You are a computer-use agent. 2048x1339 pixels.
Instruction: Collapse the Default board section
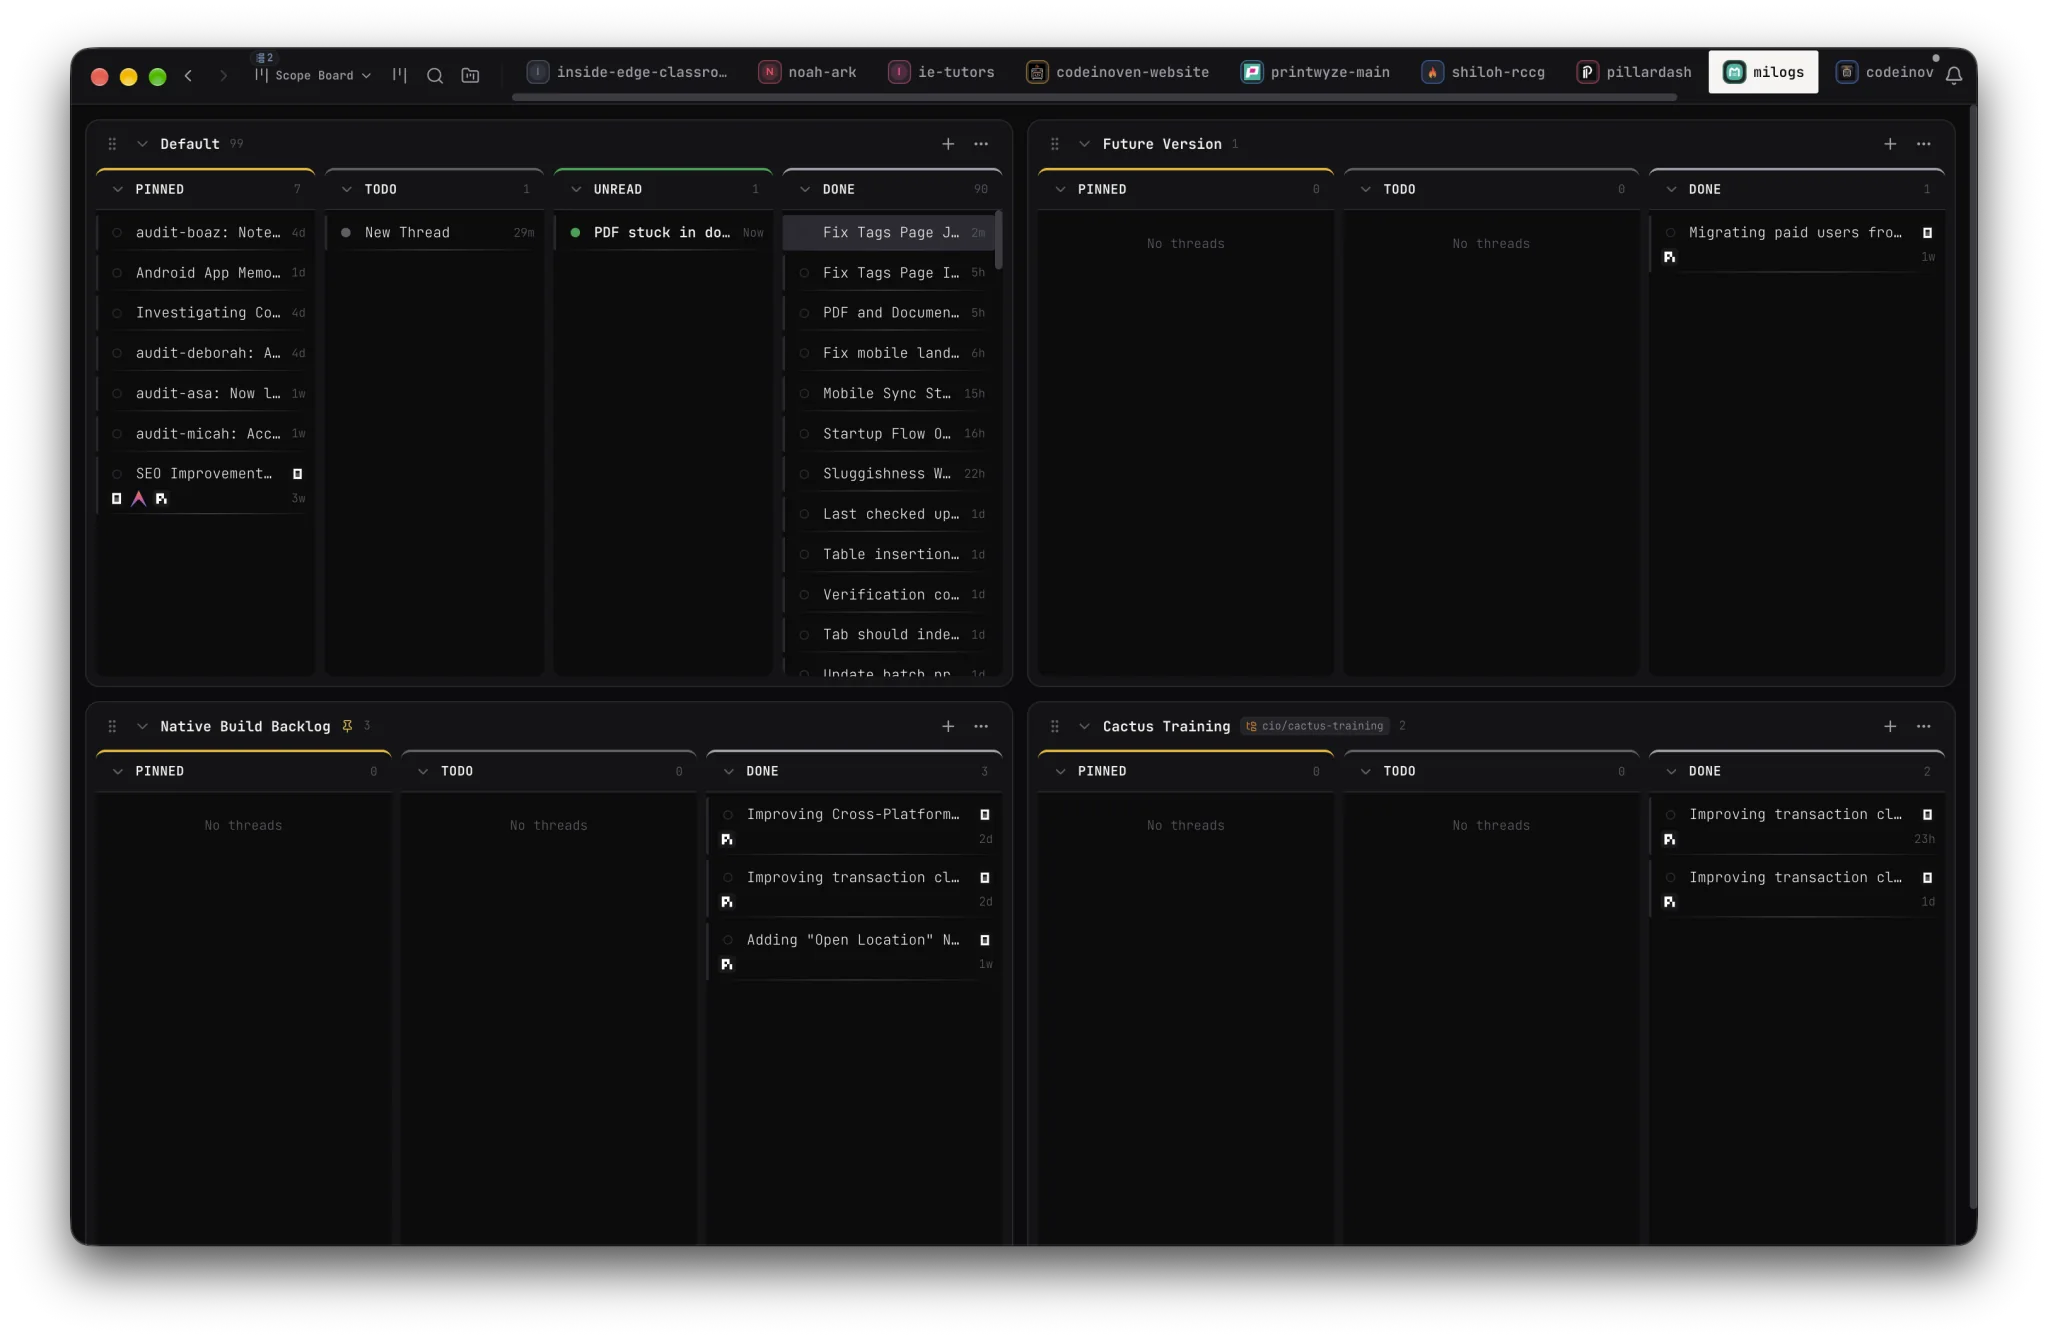click(142, 144)
